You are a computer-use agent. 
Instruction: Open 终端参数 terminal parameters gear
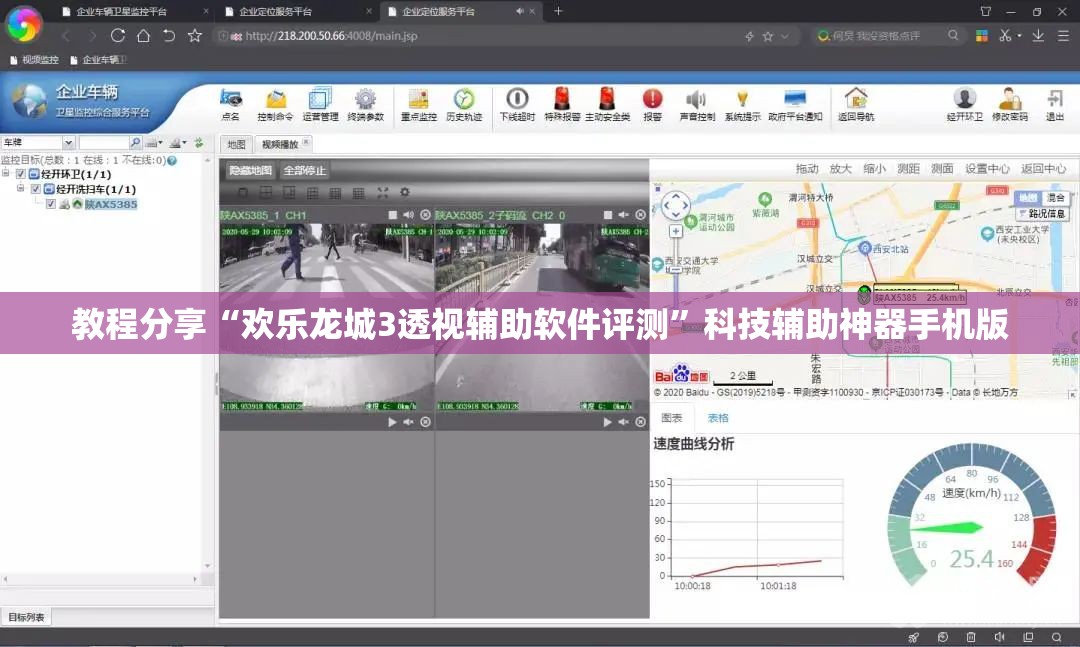[365, 105]
